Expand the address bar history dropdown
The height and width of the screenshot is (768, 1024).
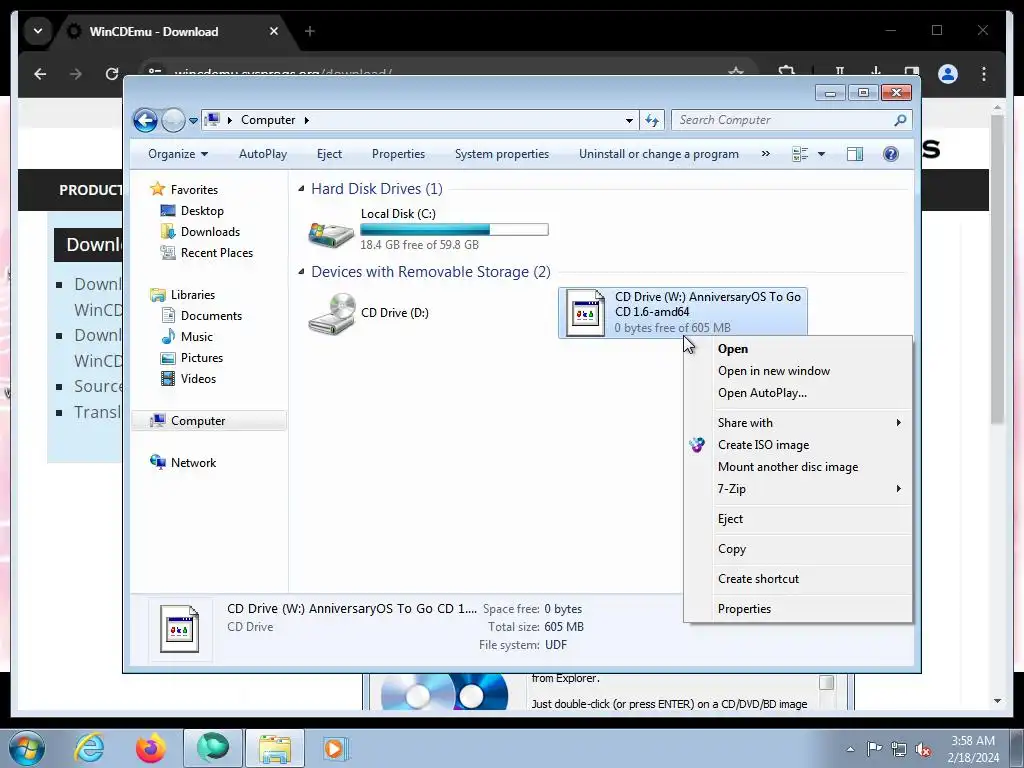tap(629, 120)
